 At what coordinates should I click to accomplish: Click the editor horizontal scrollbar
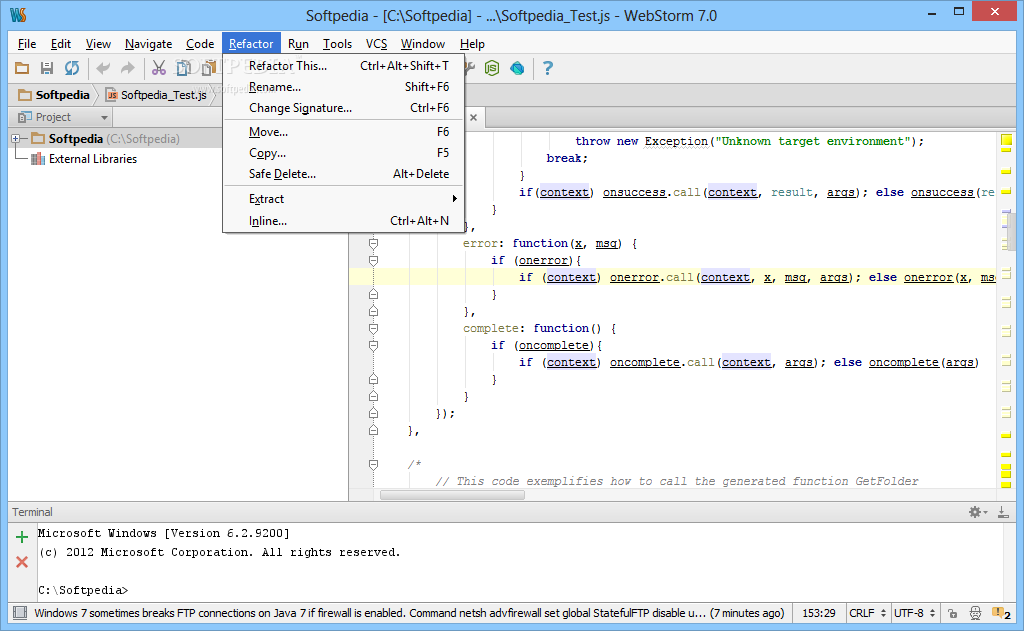click(x=452, y=494)
